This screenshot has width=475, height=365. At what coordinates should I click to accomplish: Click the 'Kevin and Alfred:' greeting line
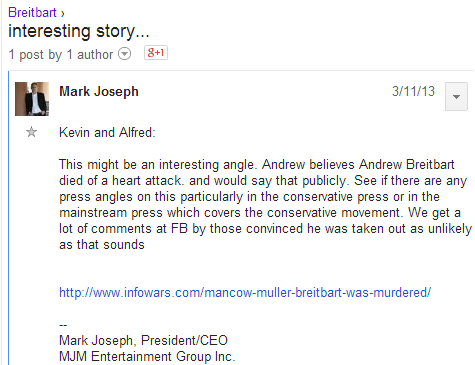(x=107, y=132)
